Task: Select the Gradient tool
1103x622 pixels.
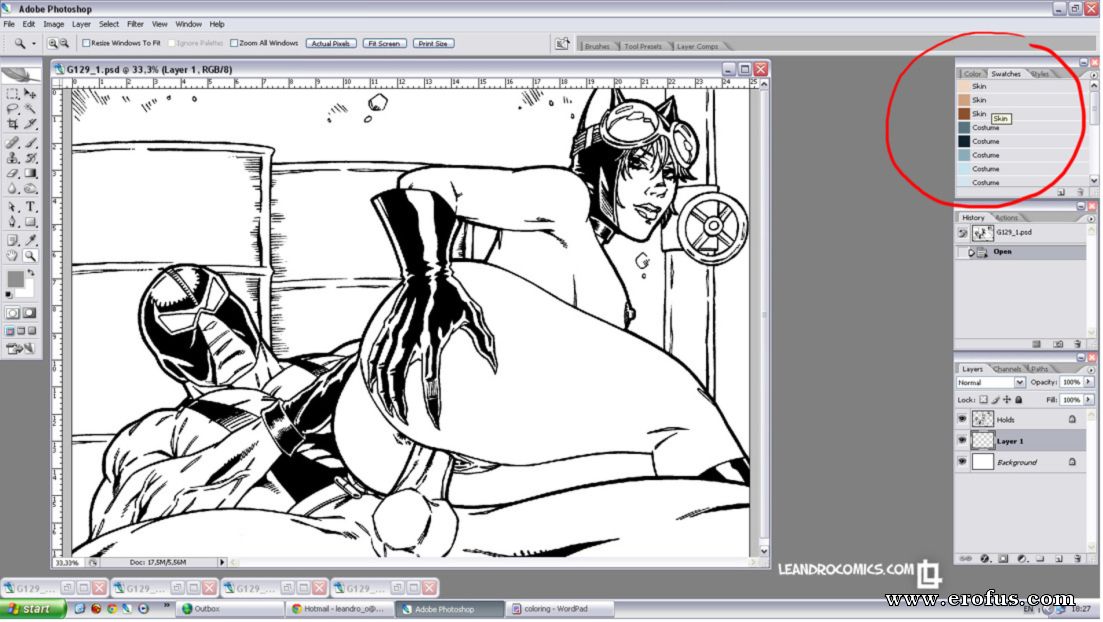Action: (30, 173)
